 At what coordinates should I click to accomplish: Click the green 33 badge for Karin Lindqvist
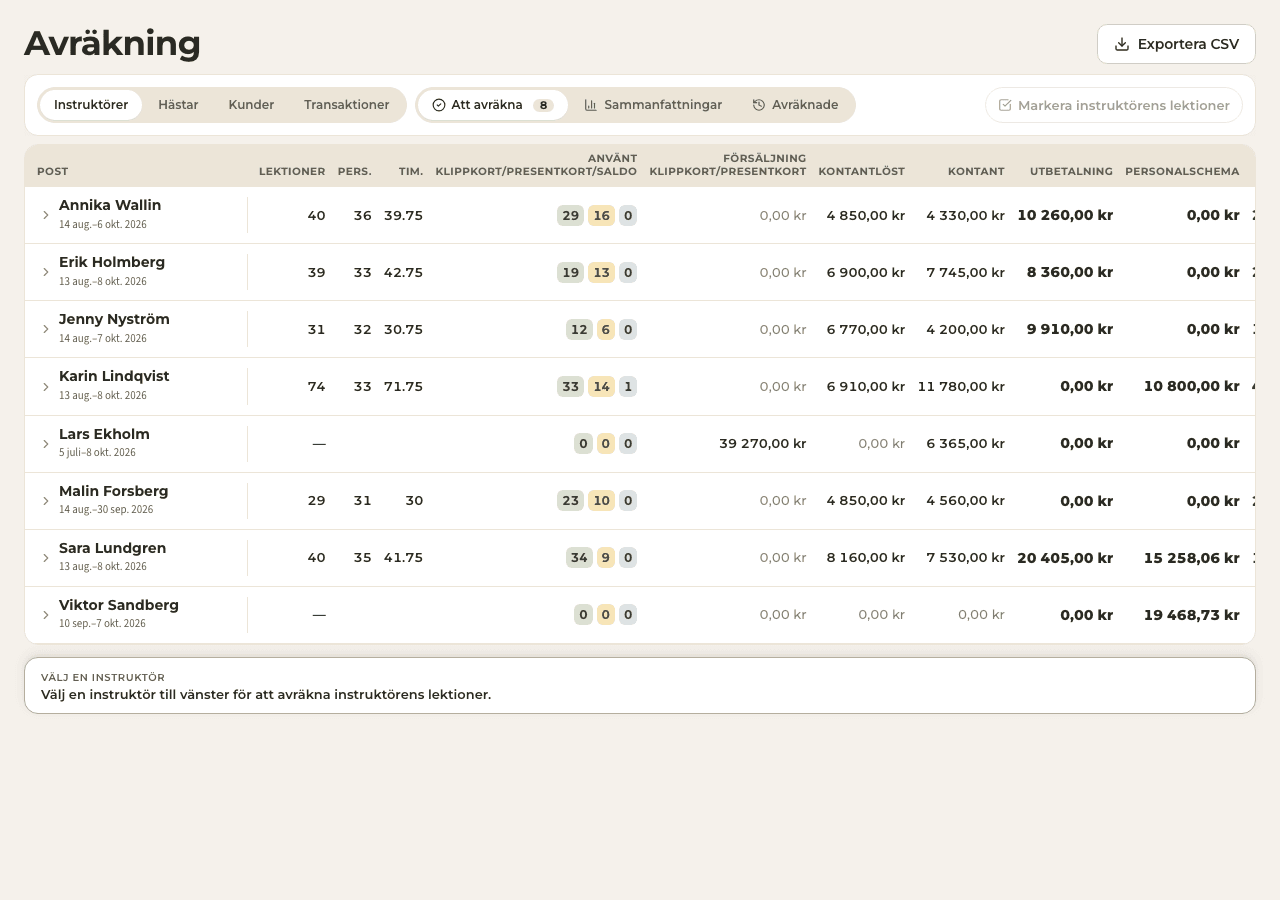click(570, 386)
